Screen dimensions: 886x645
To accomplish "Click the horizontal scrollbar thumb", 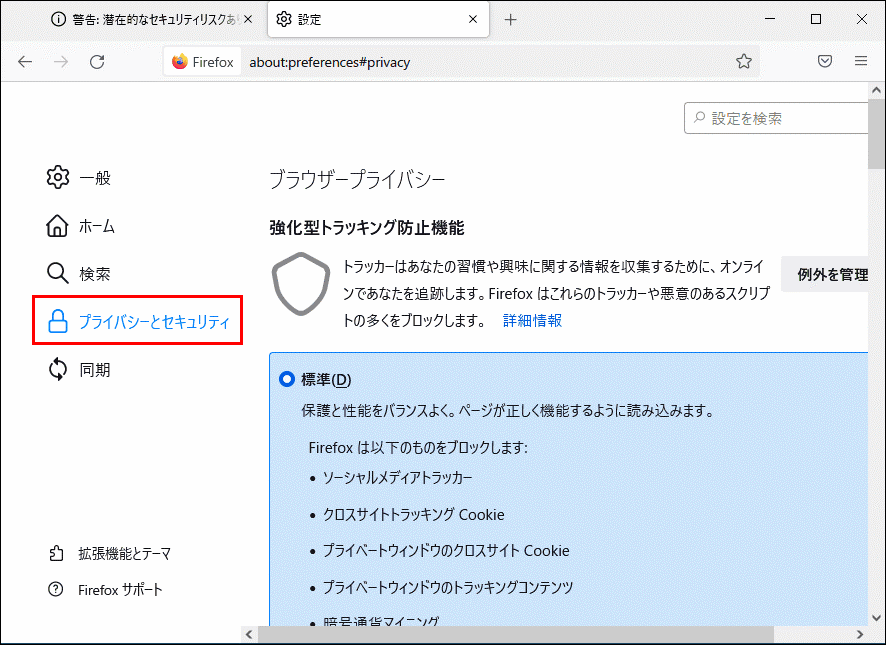I will (516, 635).
